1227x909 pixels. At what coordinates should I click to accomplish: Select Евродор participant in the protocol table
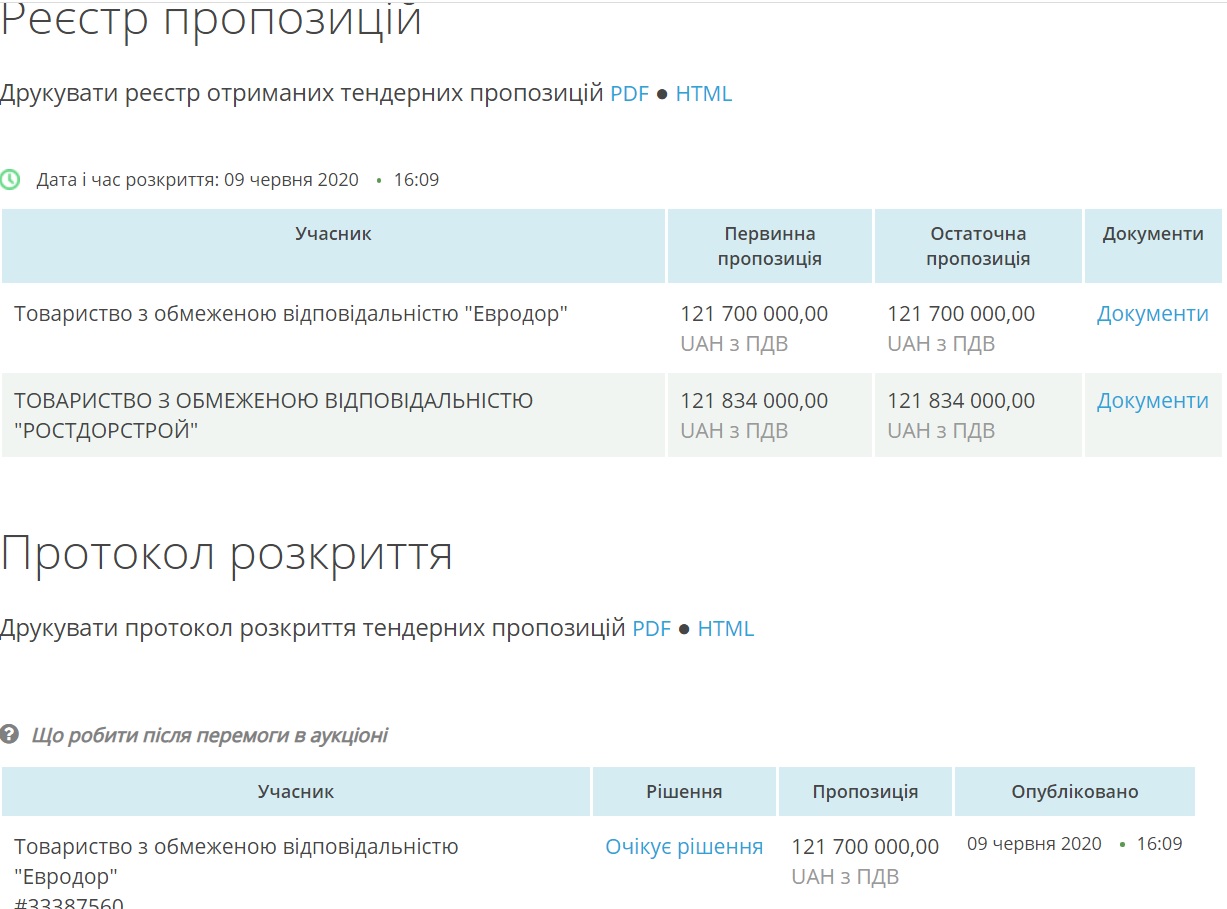pyautogui.click(x=236, y=861)
